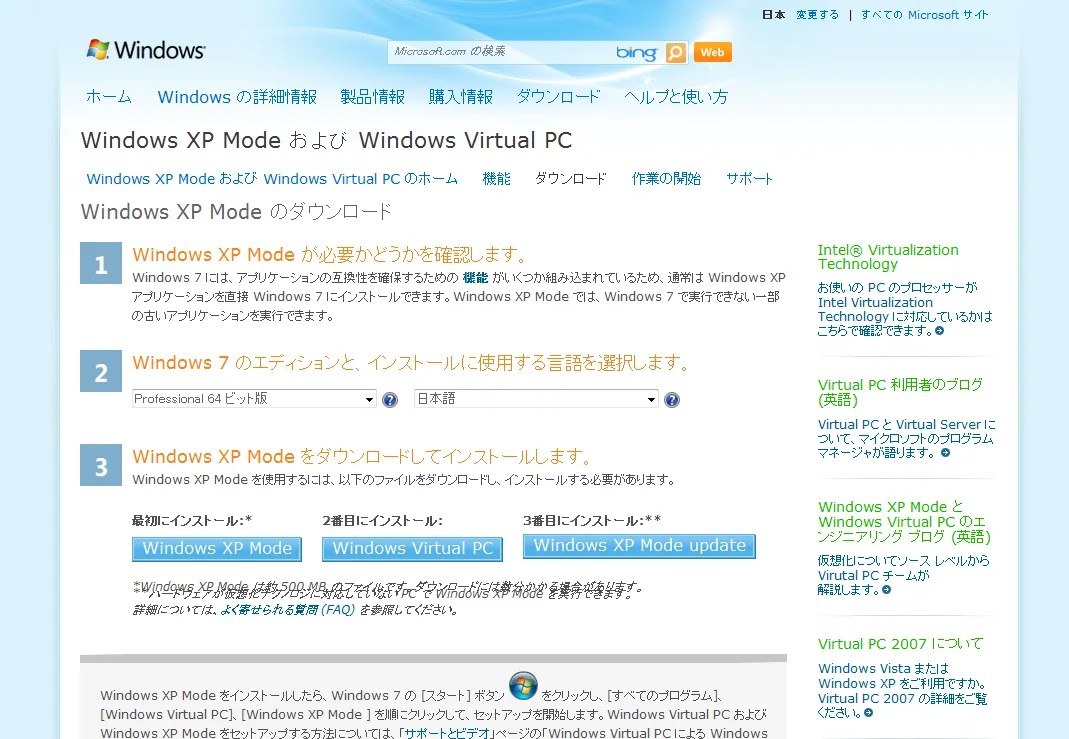The height and width of the screenshot is (739, 1069).
Task: Click arrow icon after Intel Virtualization text
Action: (x=939, y=331)
